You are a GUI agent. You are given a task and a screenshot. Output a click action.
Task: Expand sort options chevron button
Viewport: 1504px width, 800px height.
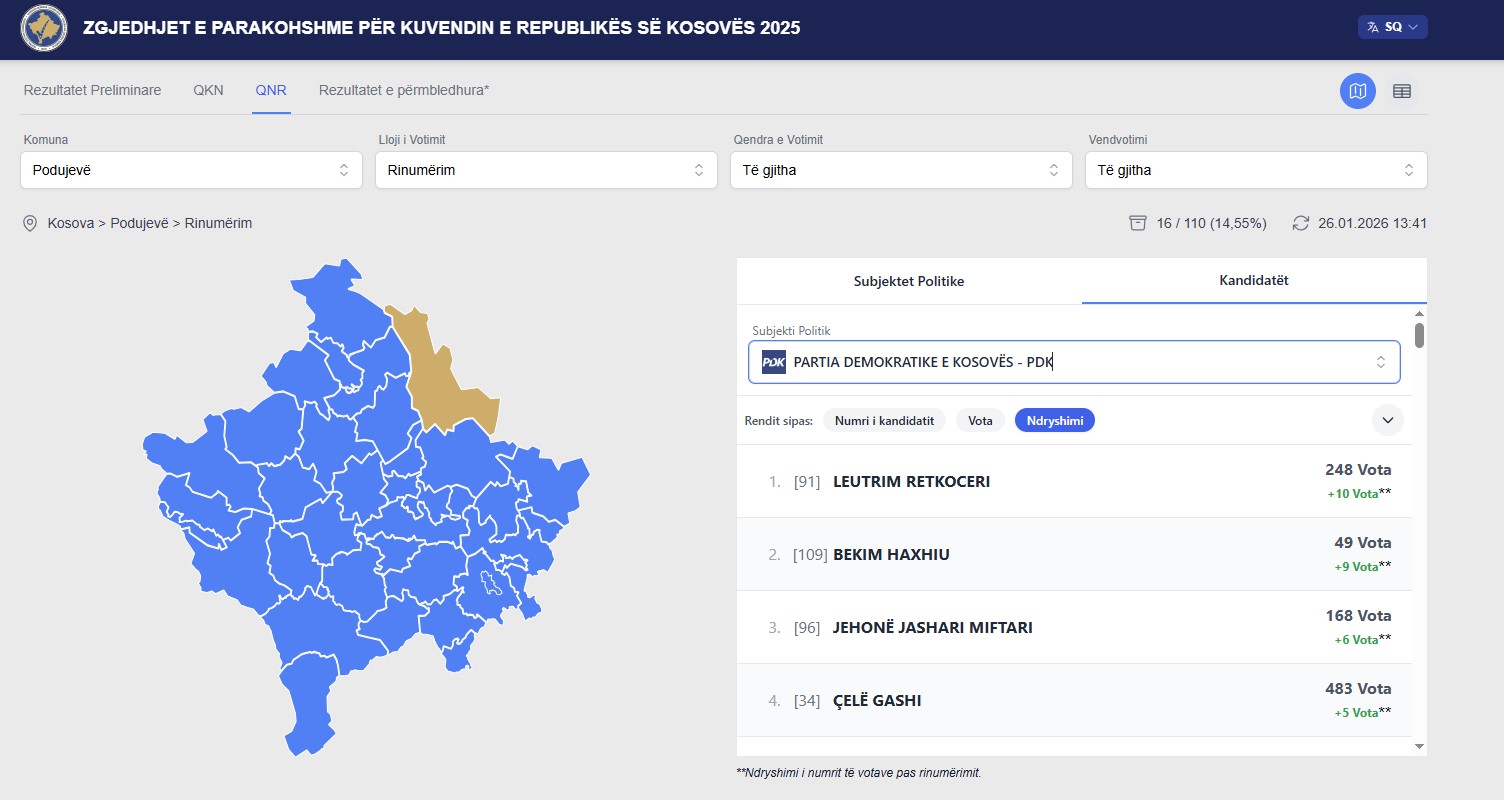click(x=1387, y=420)
